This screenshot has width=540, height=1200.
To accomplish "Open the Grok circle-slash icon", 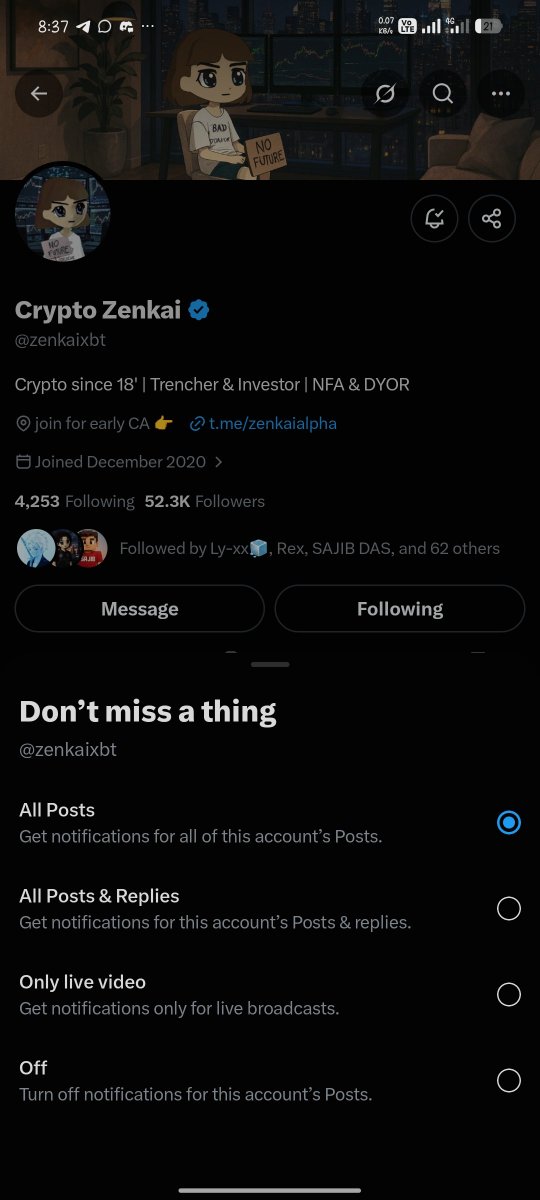I will [385, 94].
